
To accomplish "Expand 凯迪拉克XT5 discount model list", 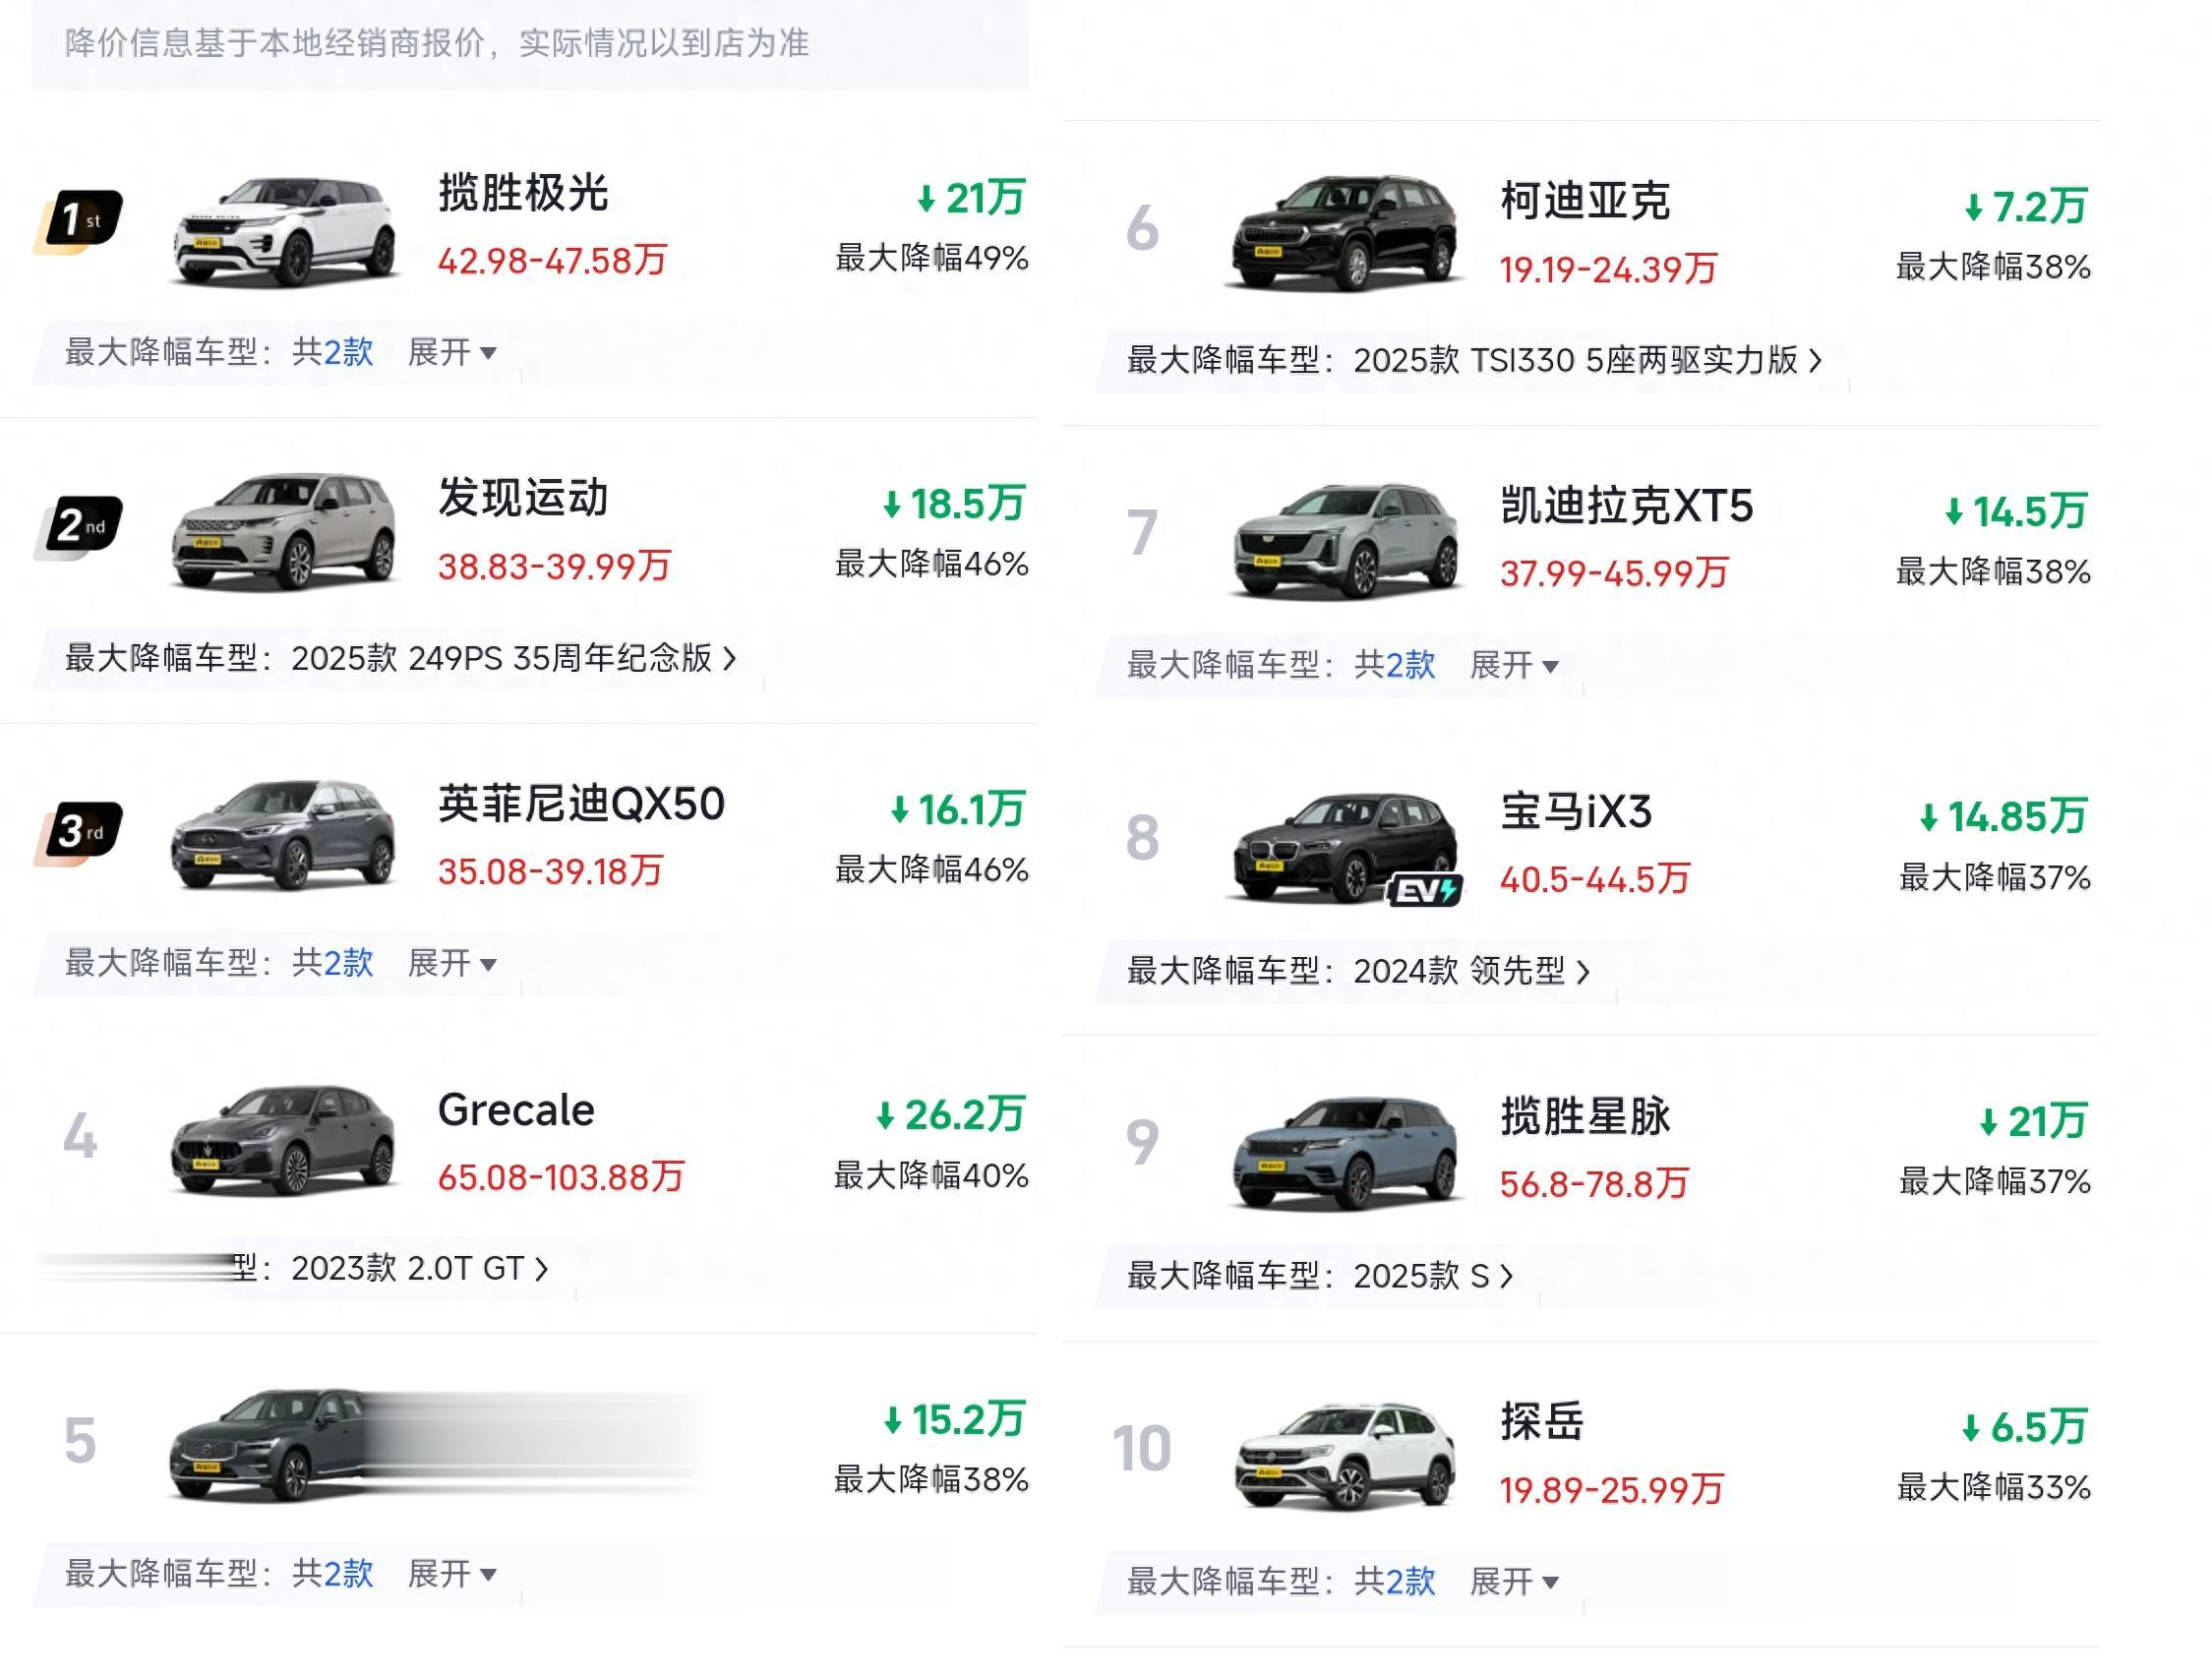I will (1514, 666).
